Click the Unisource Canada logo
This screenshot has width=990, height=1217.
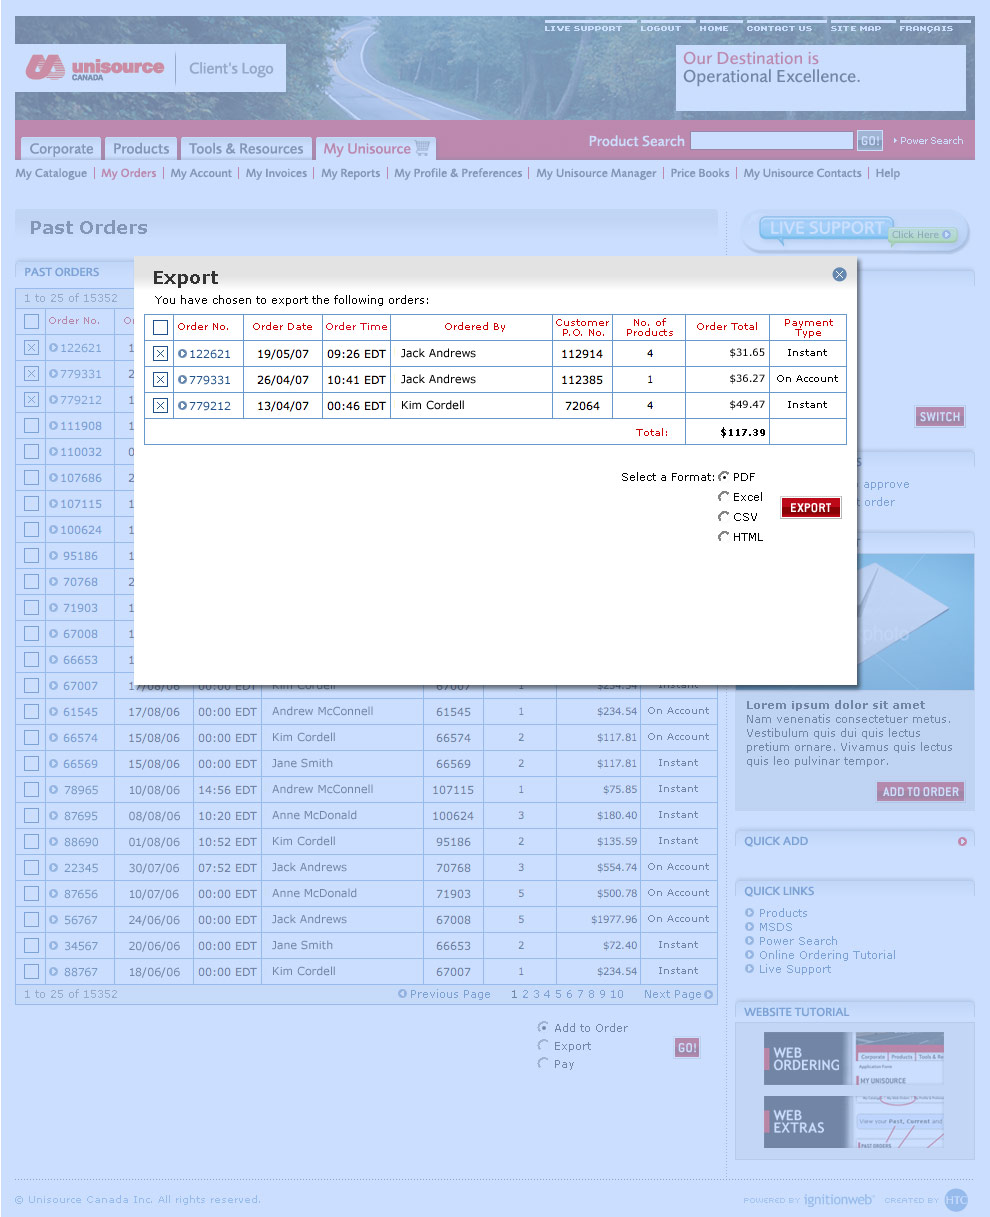(x=96, y=68)
